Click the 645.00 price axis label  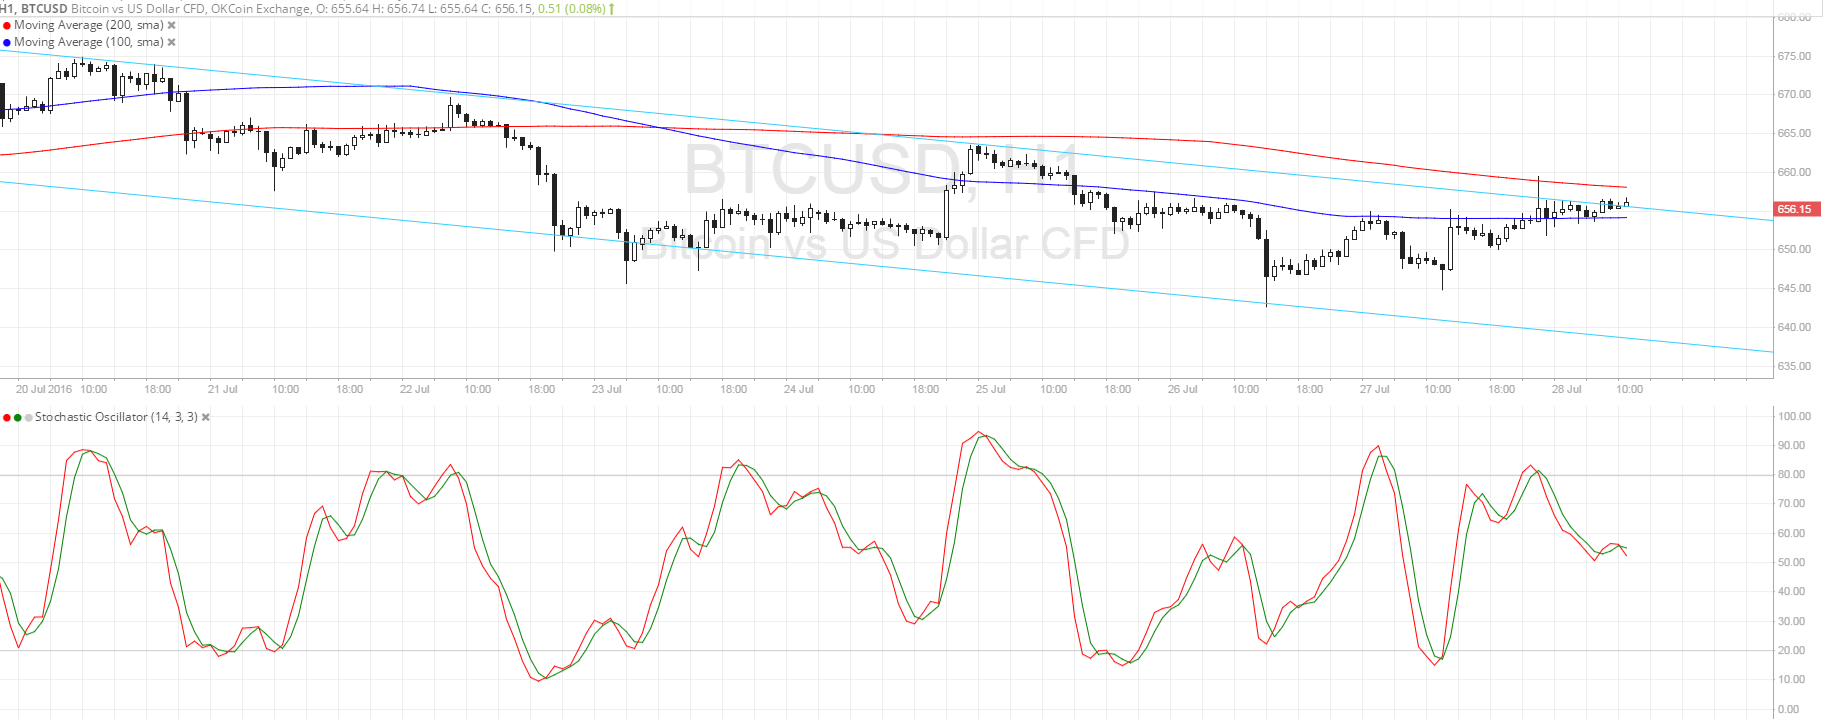tap(1794, 288)
